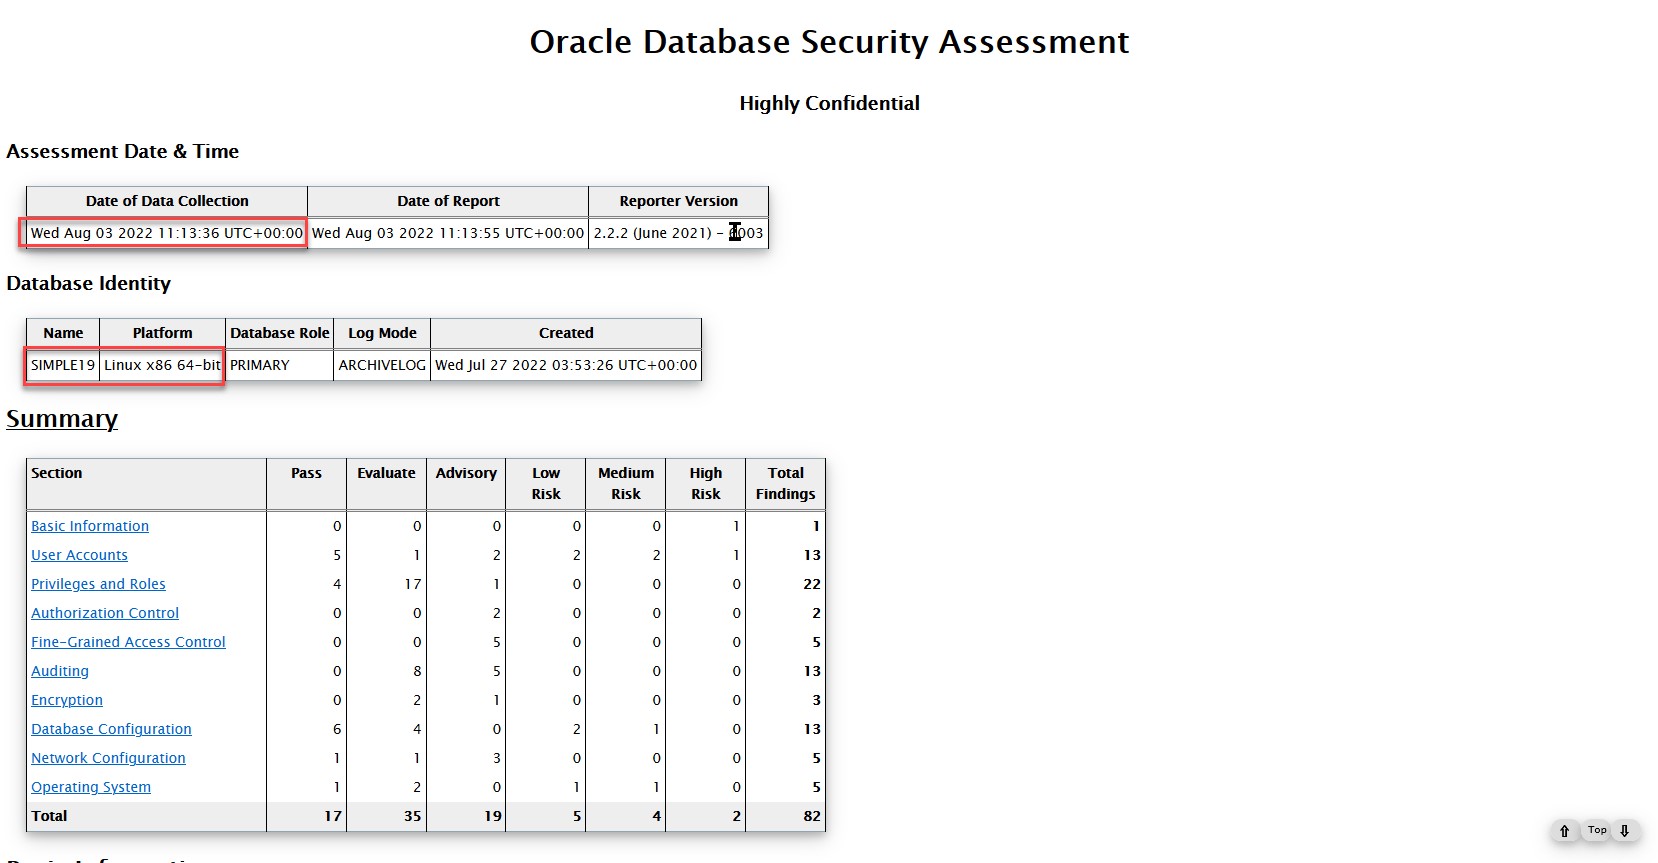Click the High Risk column header

coord(705,483)
